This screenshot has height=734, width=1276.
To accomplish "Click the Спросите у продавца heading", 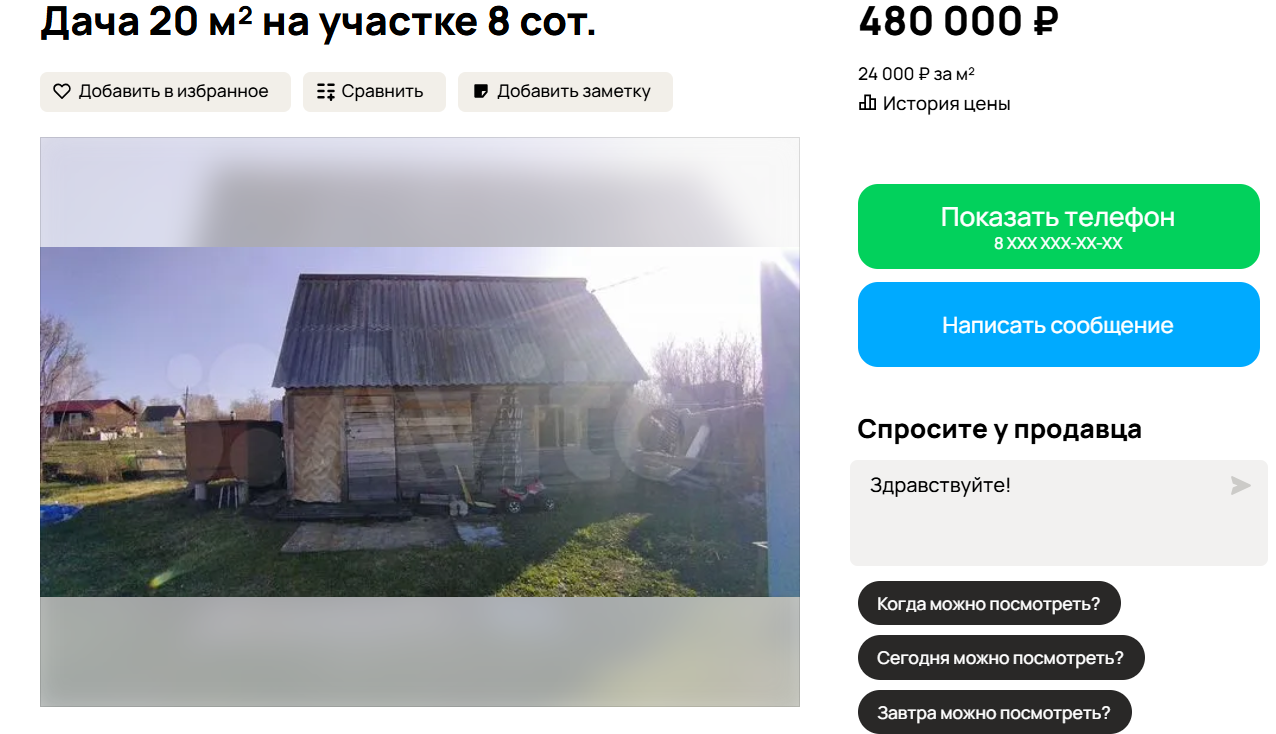I will click(x=999, y=429).
